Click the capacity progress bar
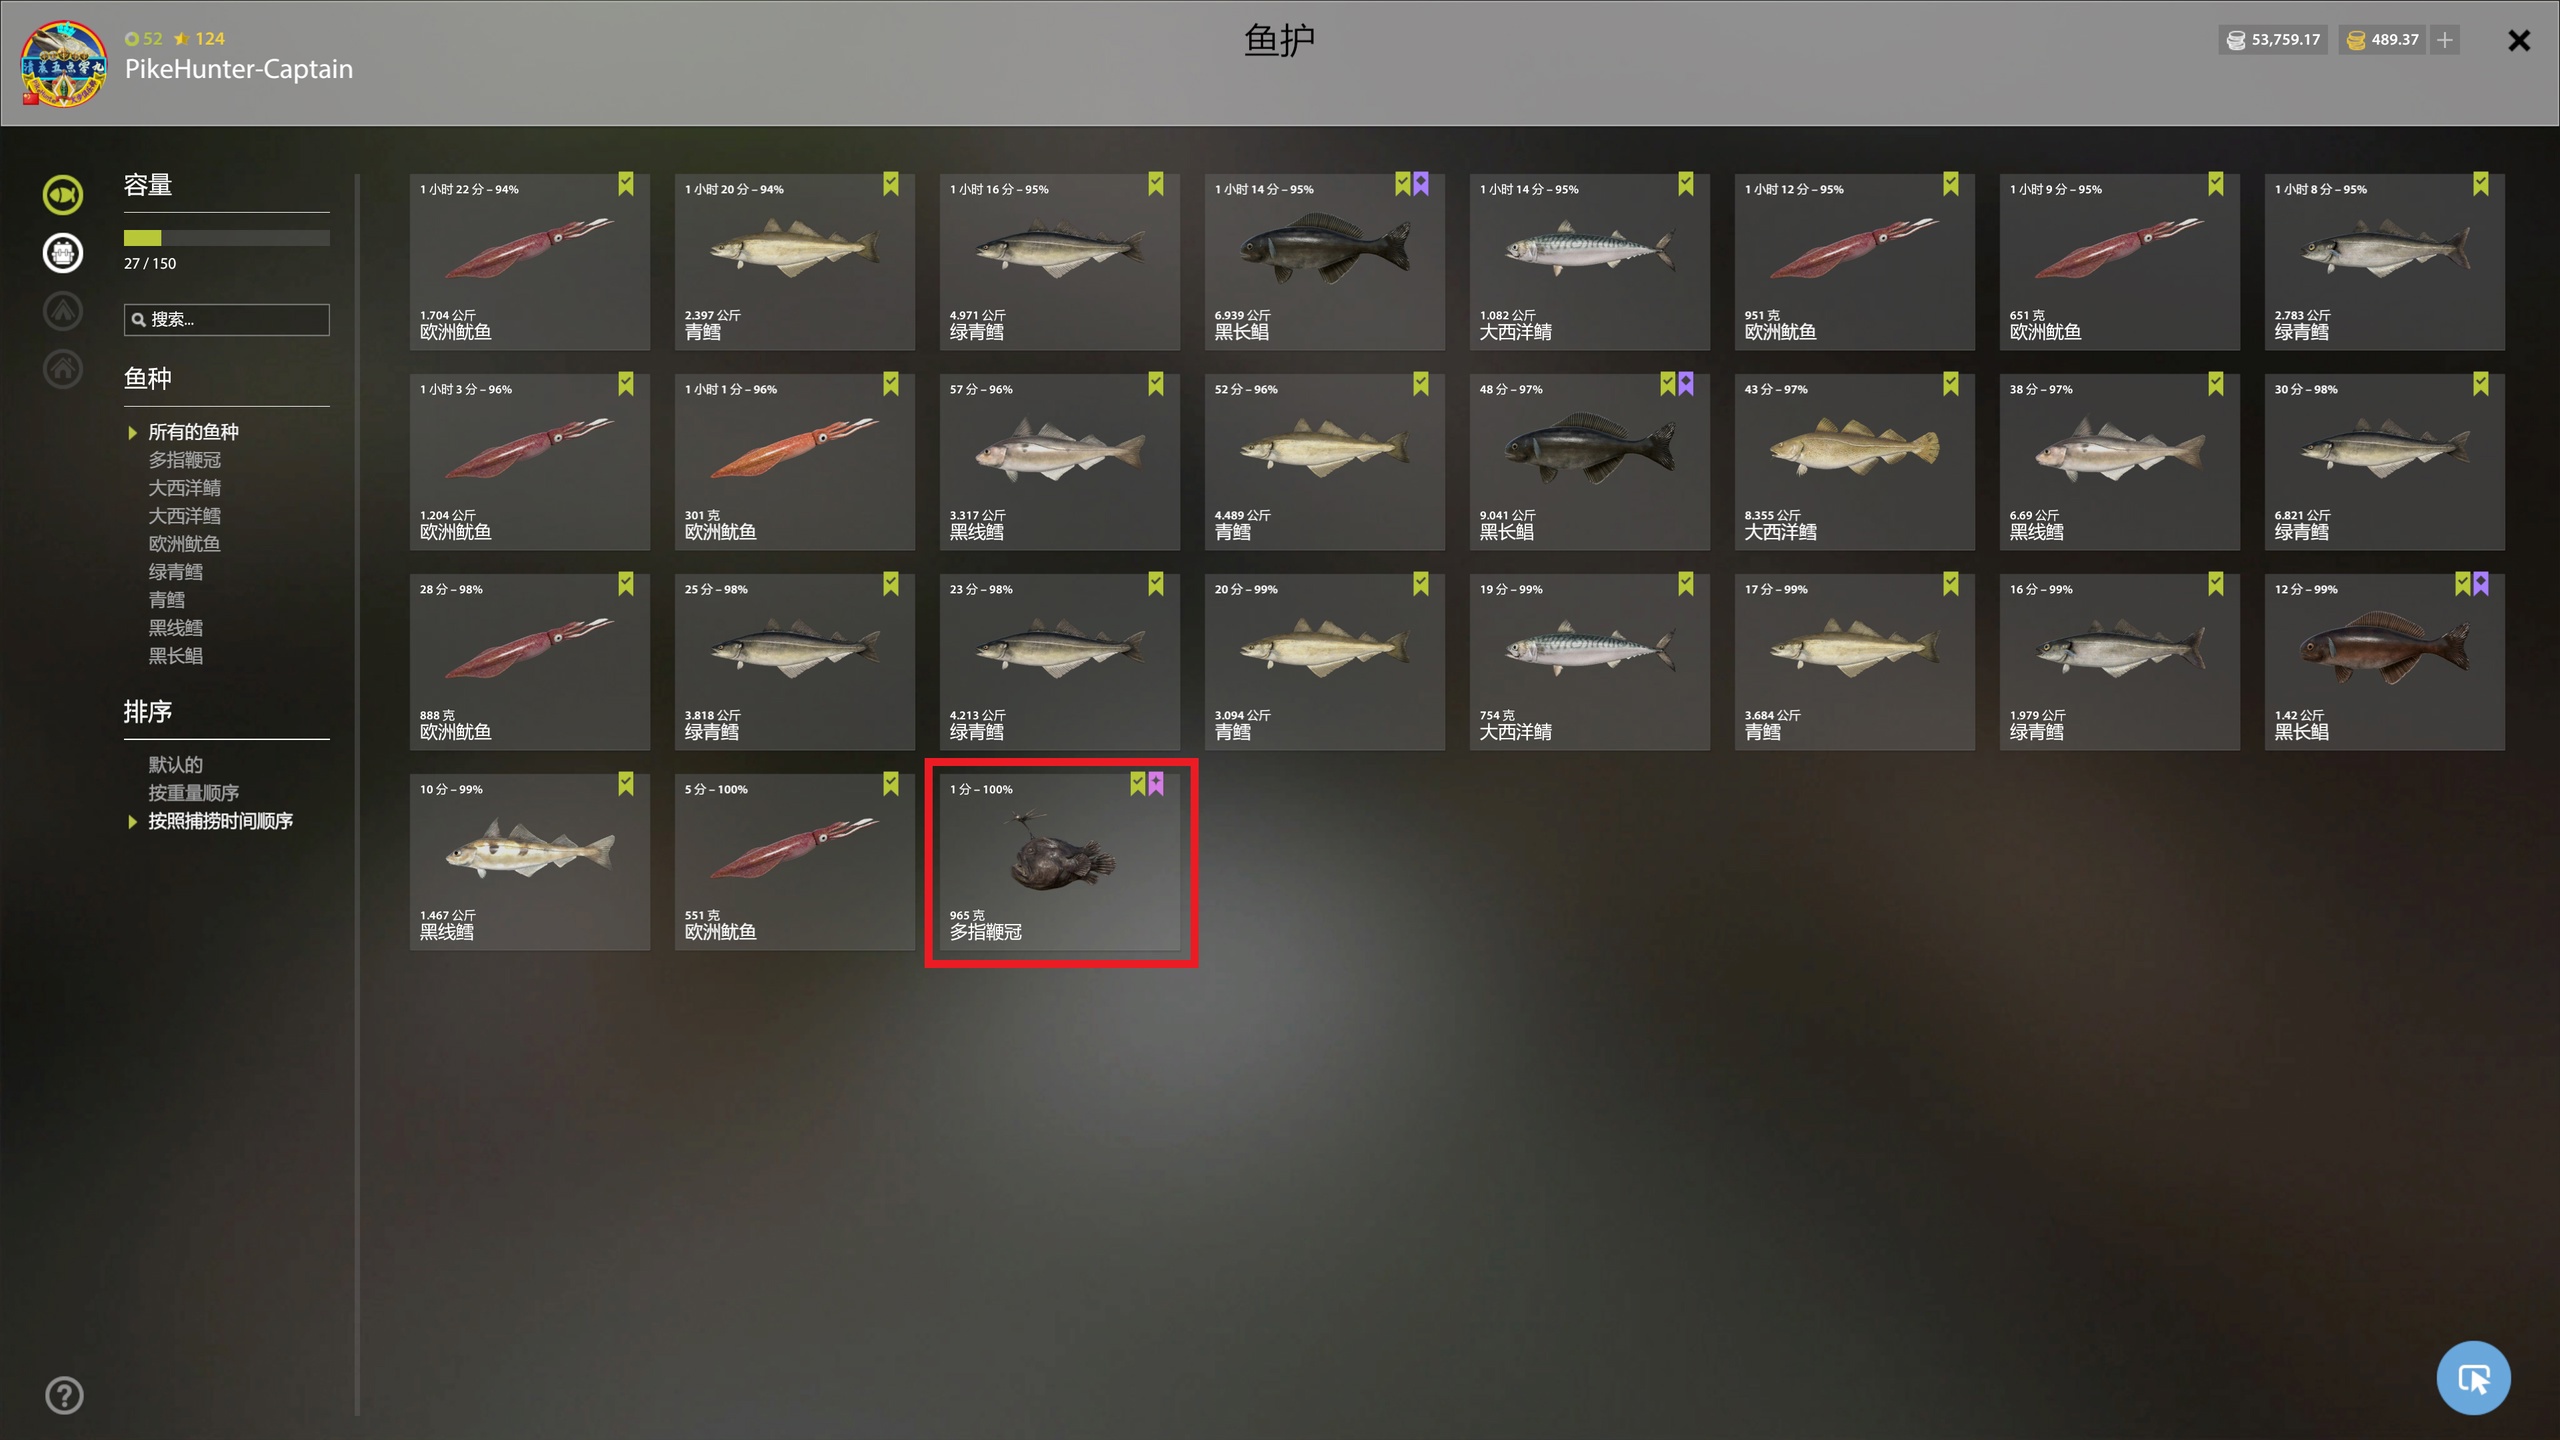This screenshot has width=2560, height=1440. coord(227,238)
